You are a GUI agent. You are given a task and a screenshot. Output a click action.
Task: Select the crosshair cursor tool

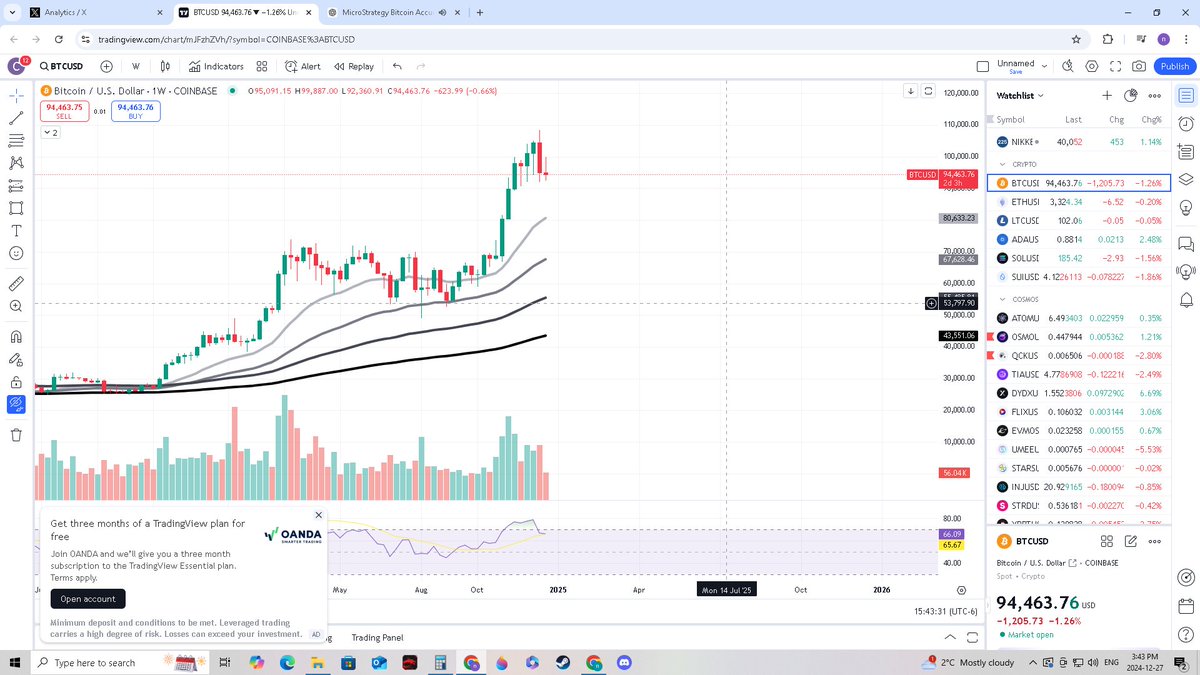(x=16, y=95)
